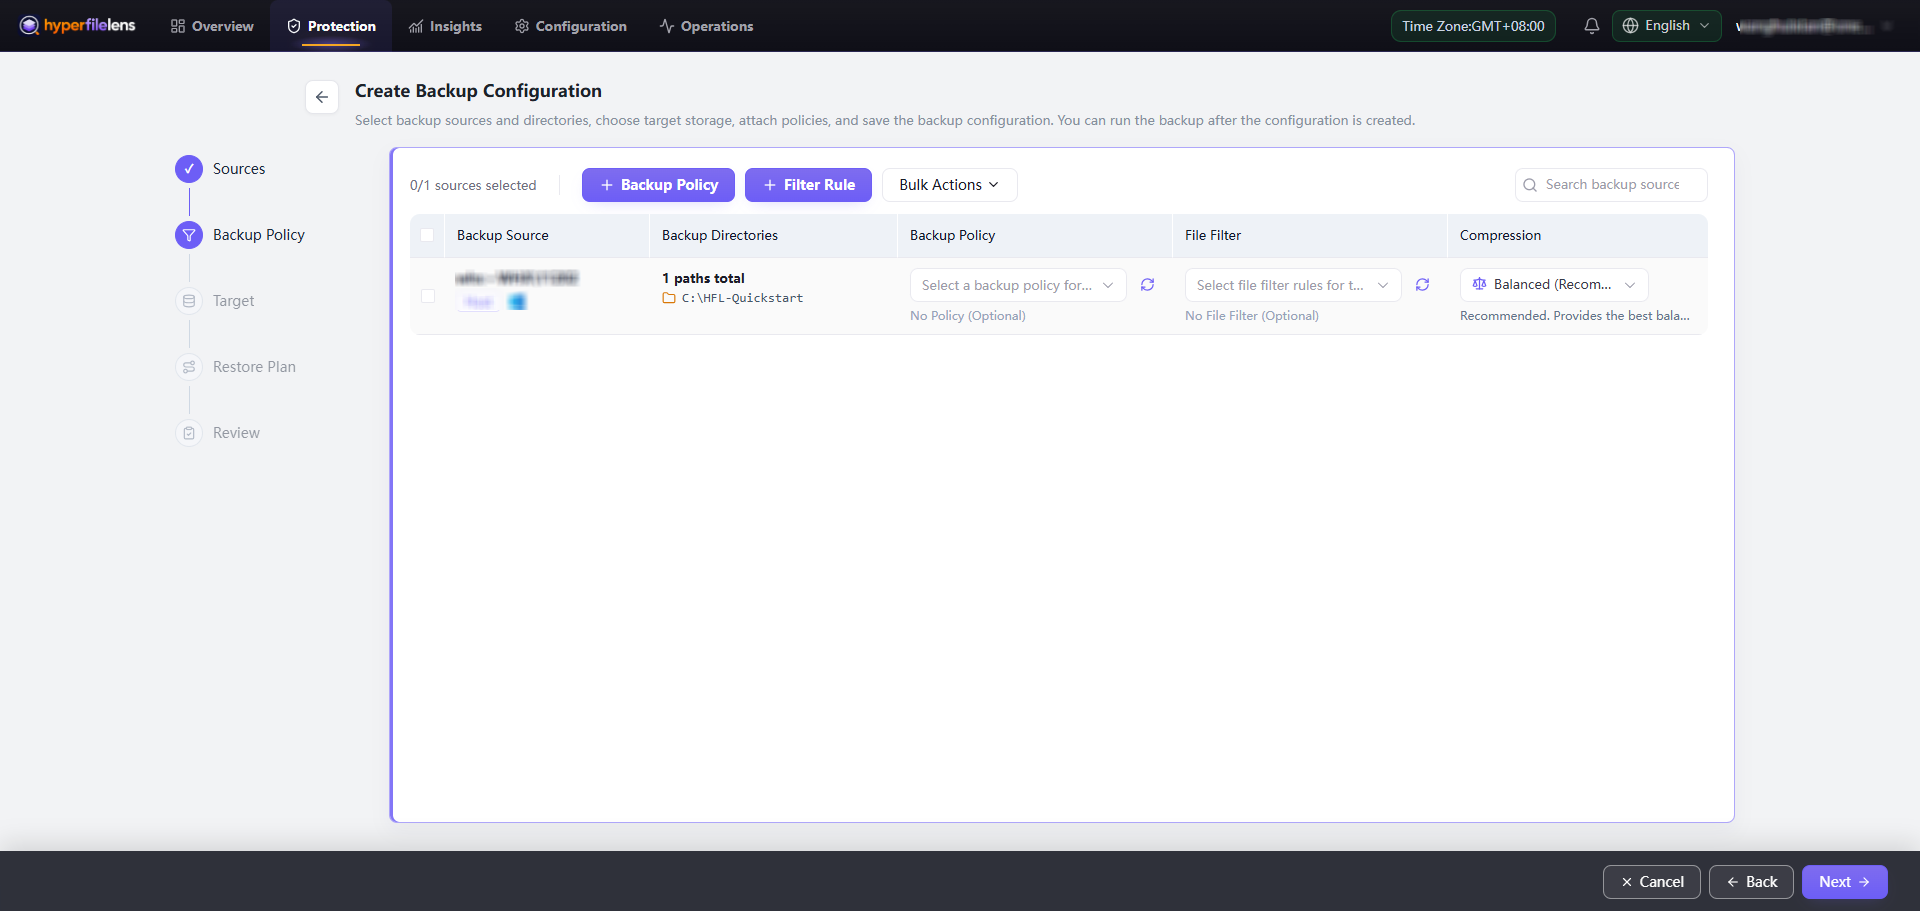Open the Balanced compression dropdown
1920x911 pixels.
[x=1554, y=285]
